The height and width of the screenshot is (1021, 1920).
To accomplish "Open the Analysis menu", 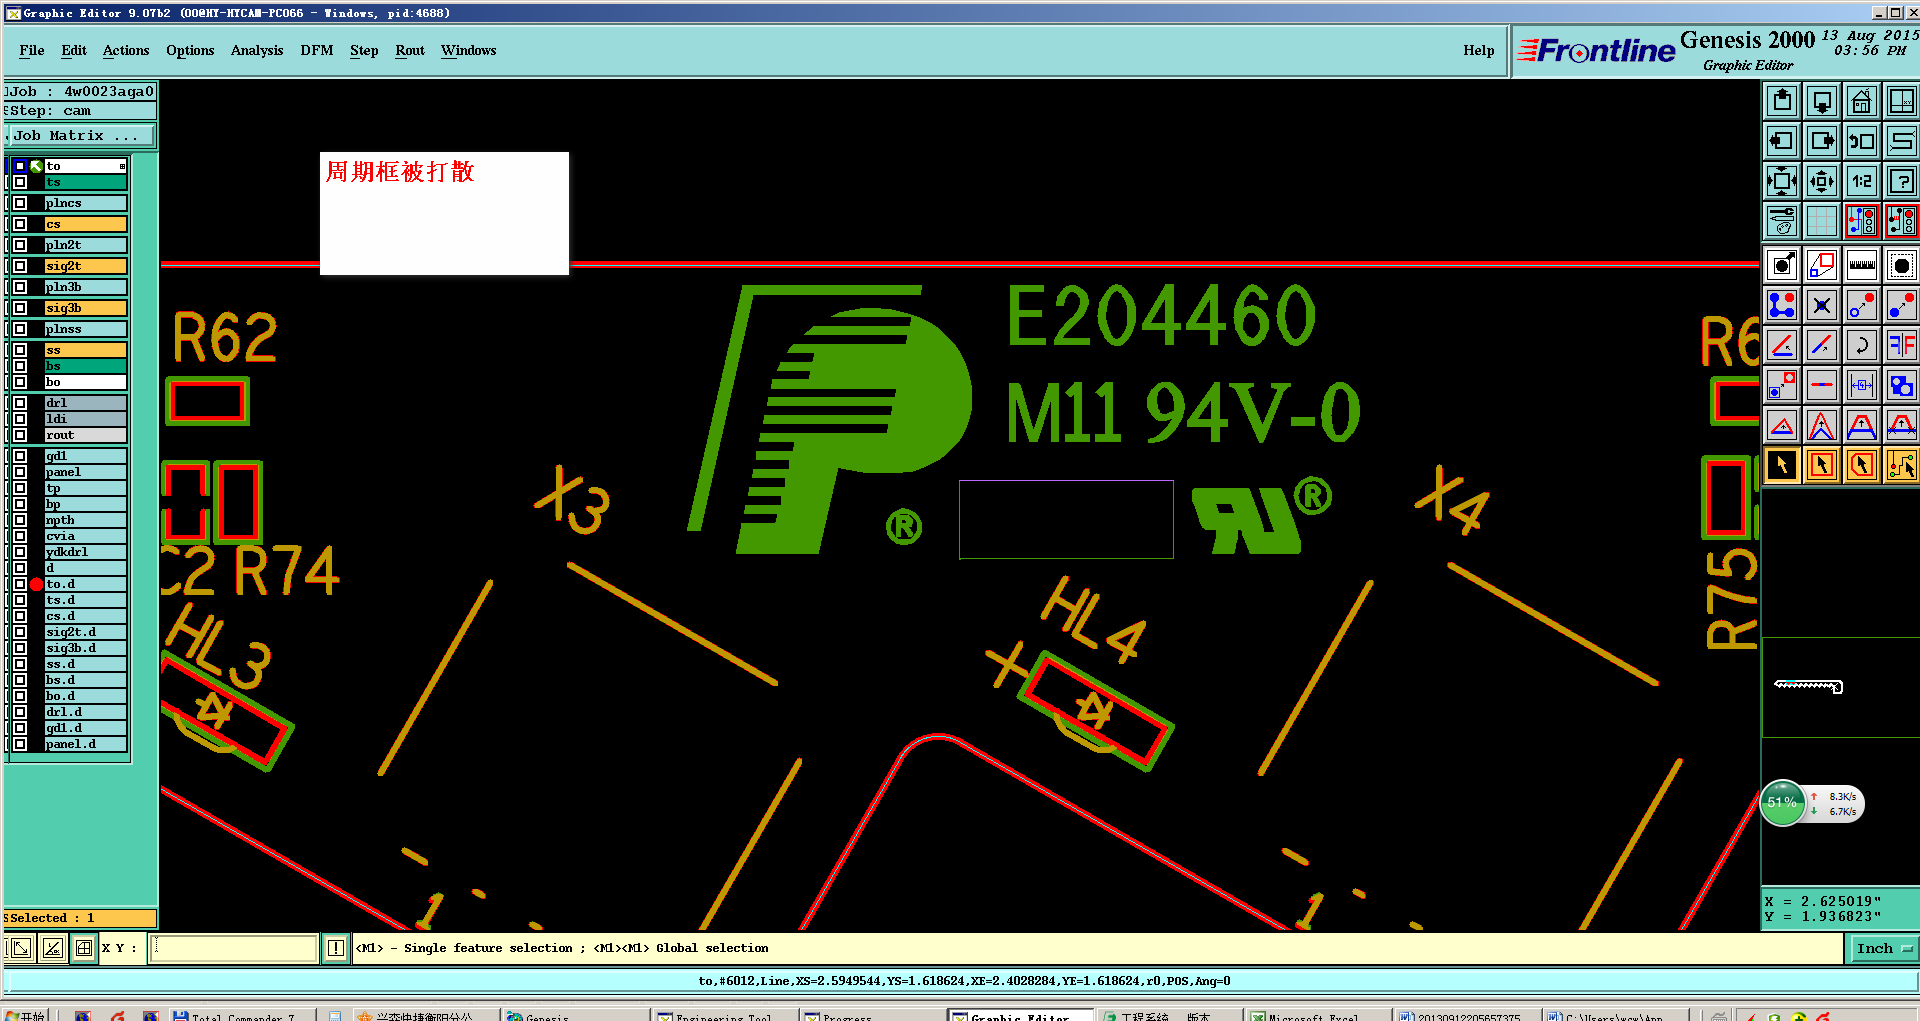I will [257, 51].
